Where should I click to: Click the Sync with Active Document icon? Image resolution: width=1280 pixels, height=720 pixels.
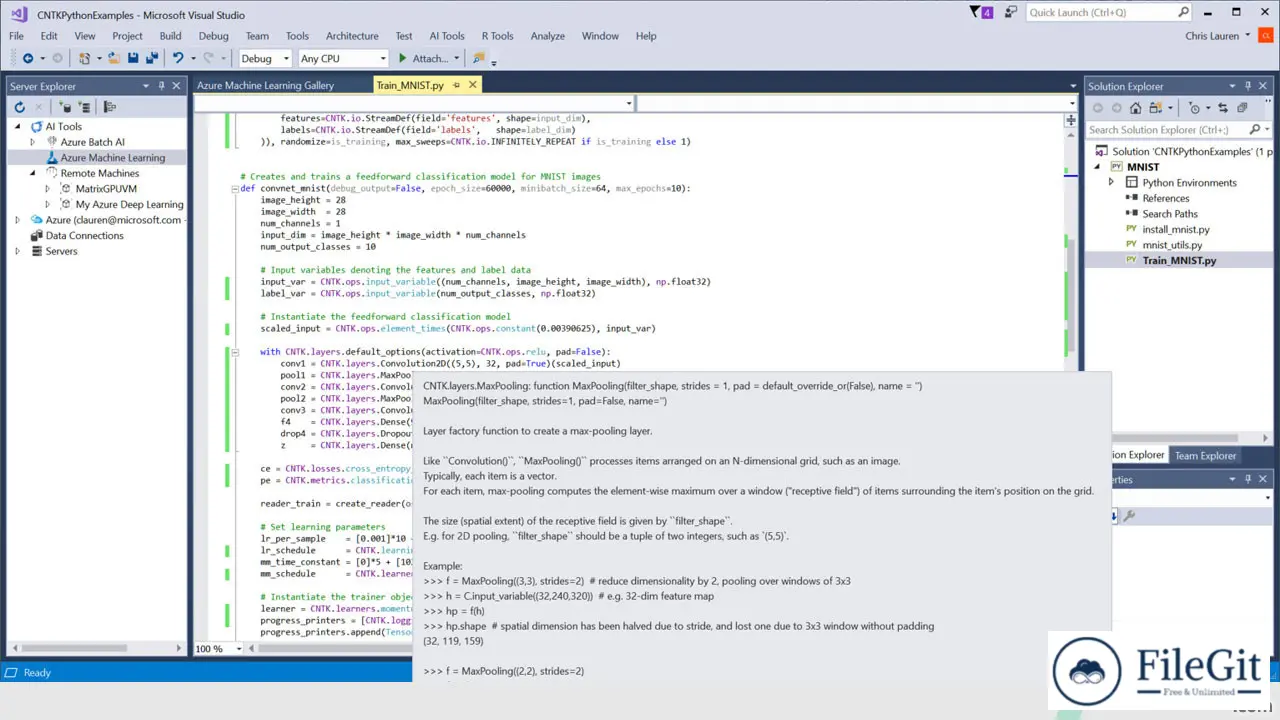point(1224,108)
